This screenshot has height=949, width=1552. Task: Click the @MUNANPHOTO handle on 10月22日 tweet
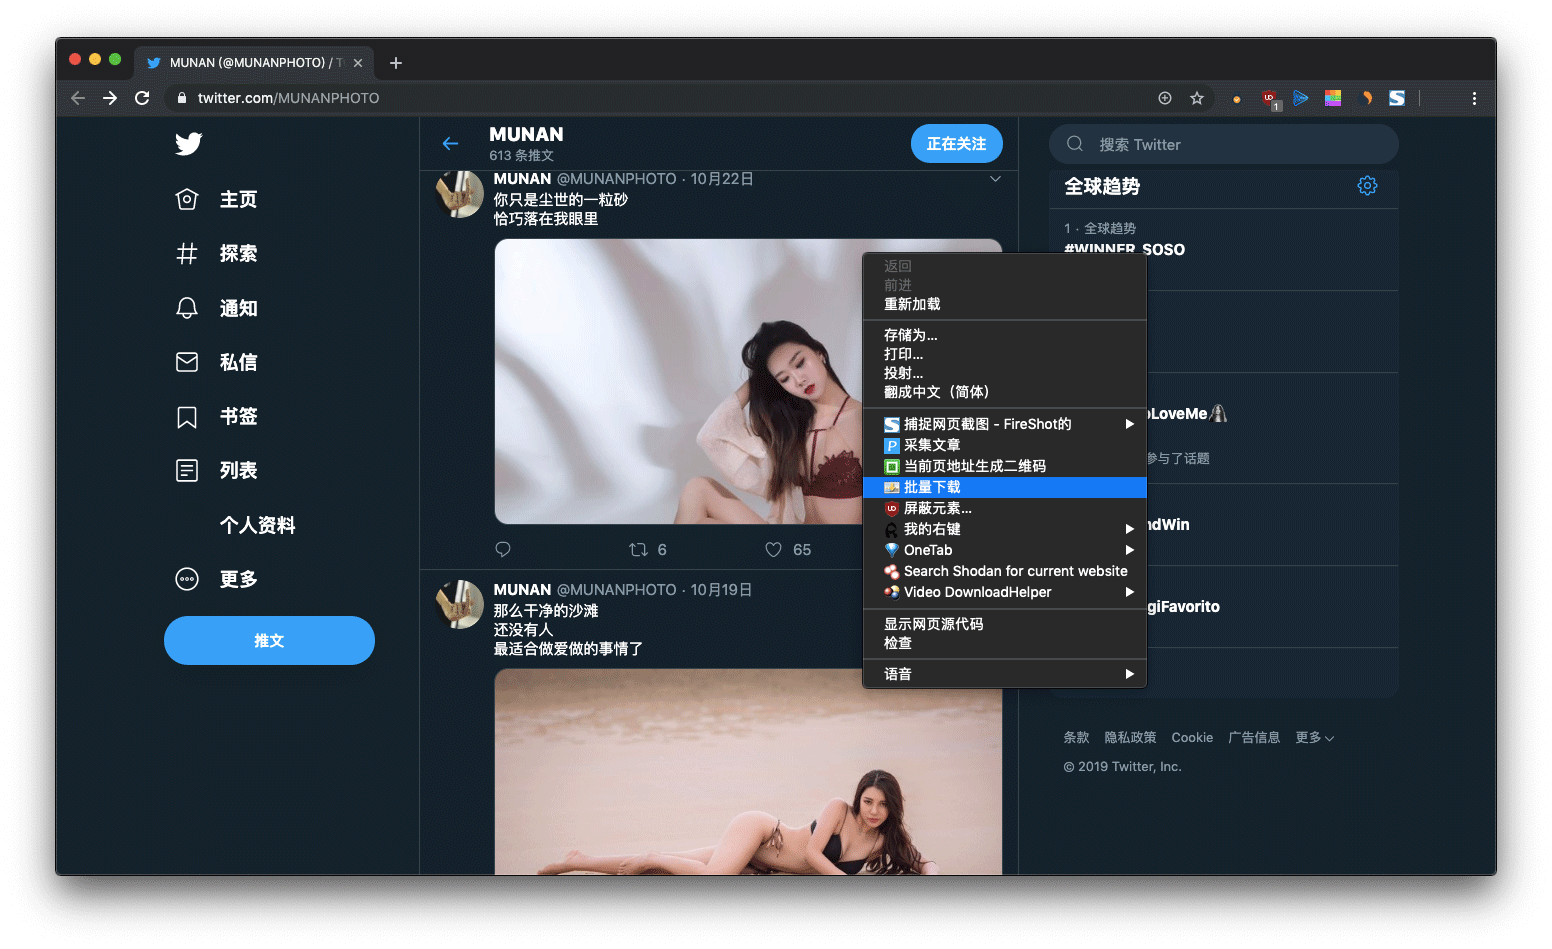pos(616,179)
